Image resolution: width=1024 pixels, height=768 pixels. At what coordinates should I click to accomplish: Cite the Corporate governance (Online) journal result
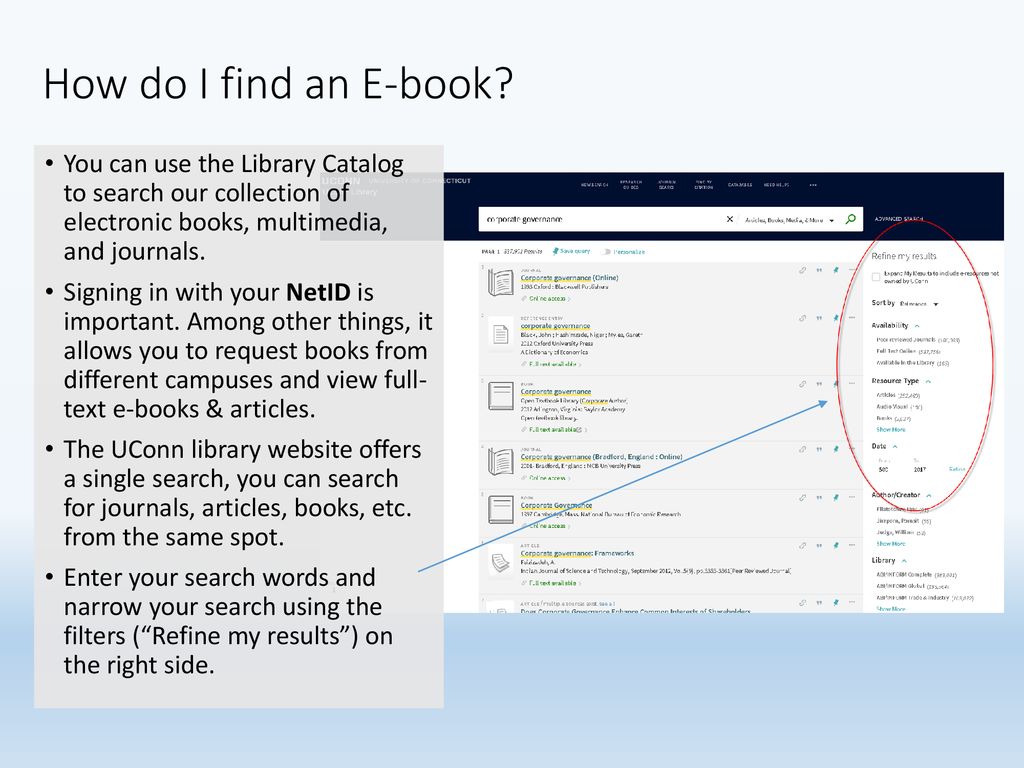coord(819,270)
